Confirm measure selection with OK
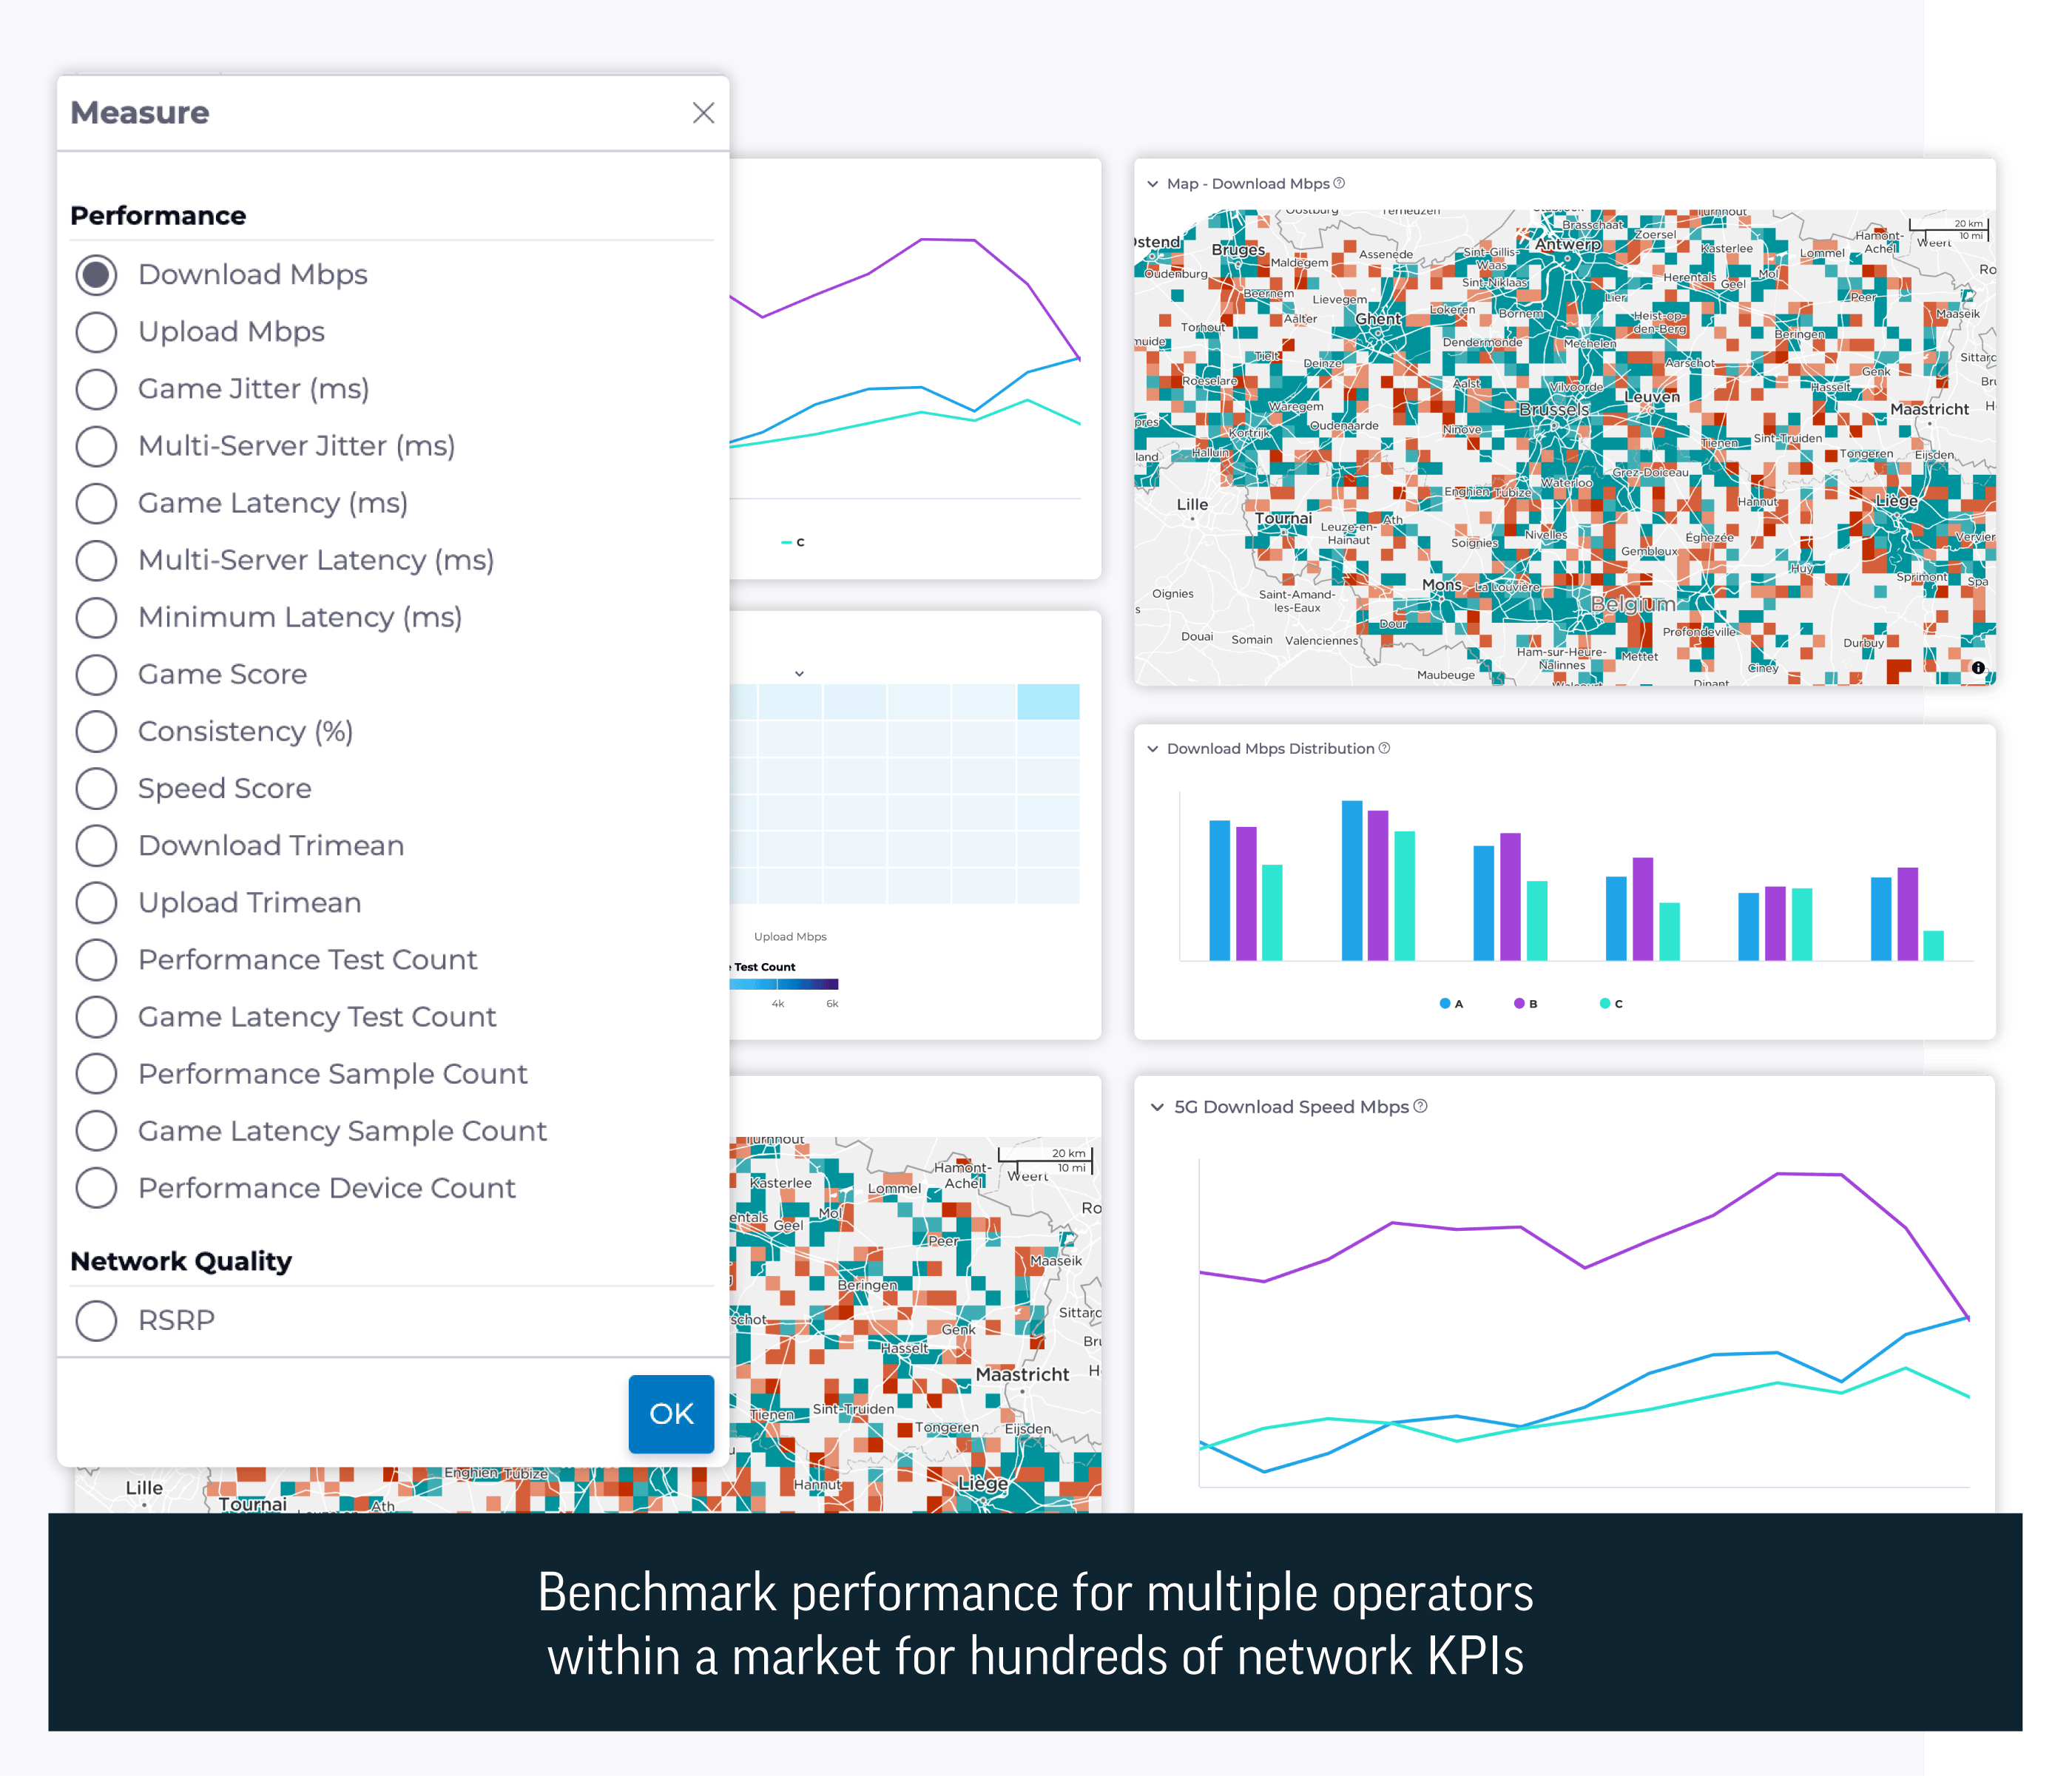This screenshot has height=1776, width=2072. pyautogui.click(x=670, y=1413)
